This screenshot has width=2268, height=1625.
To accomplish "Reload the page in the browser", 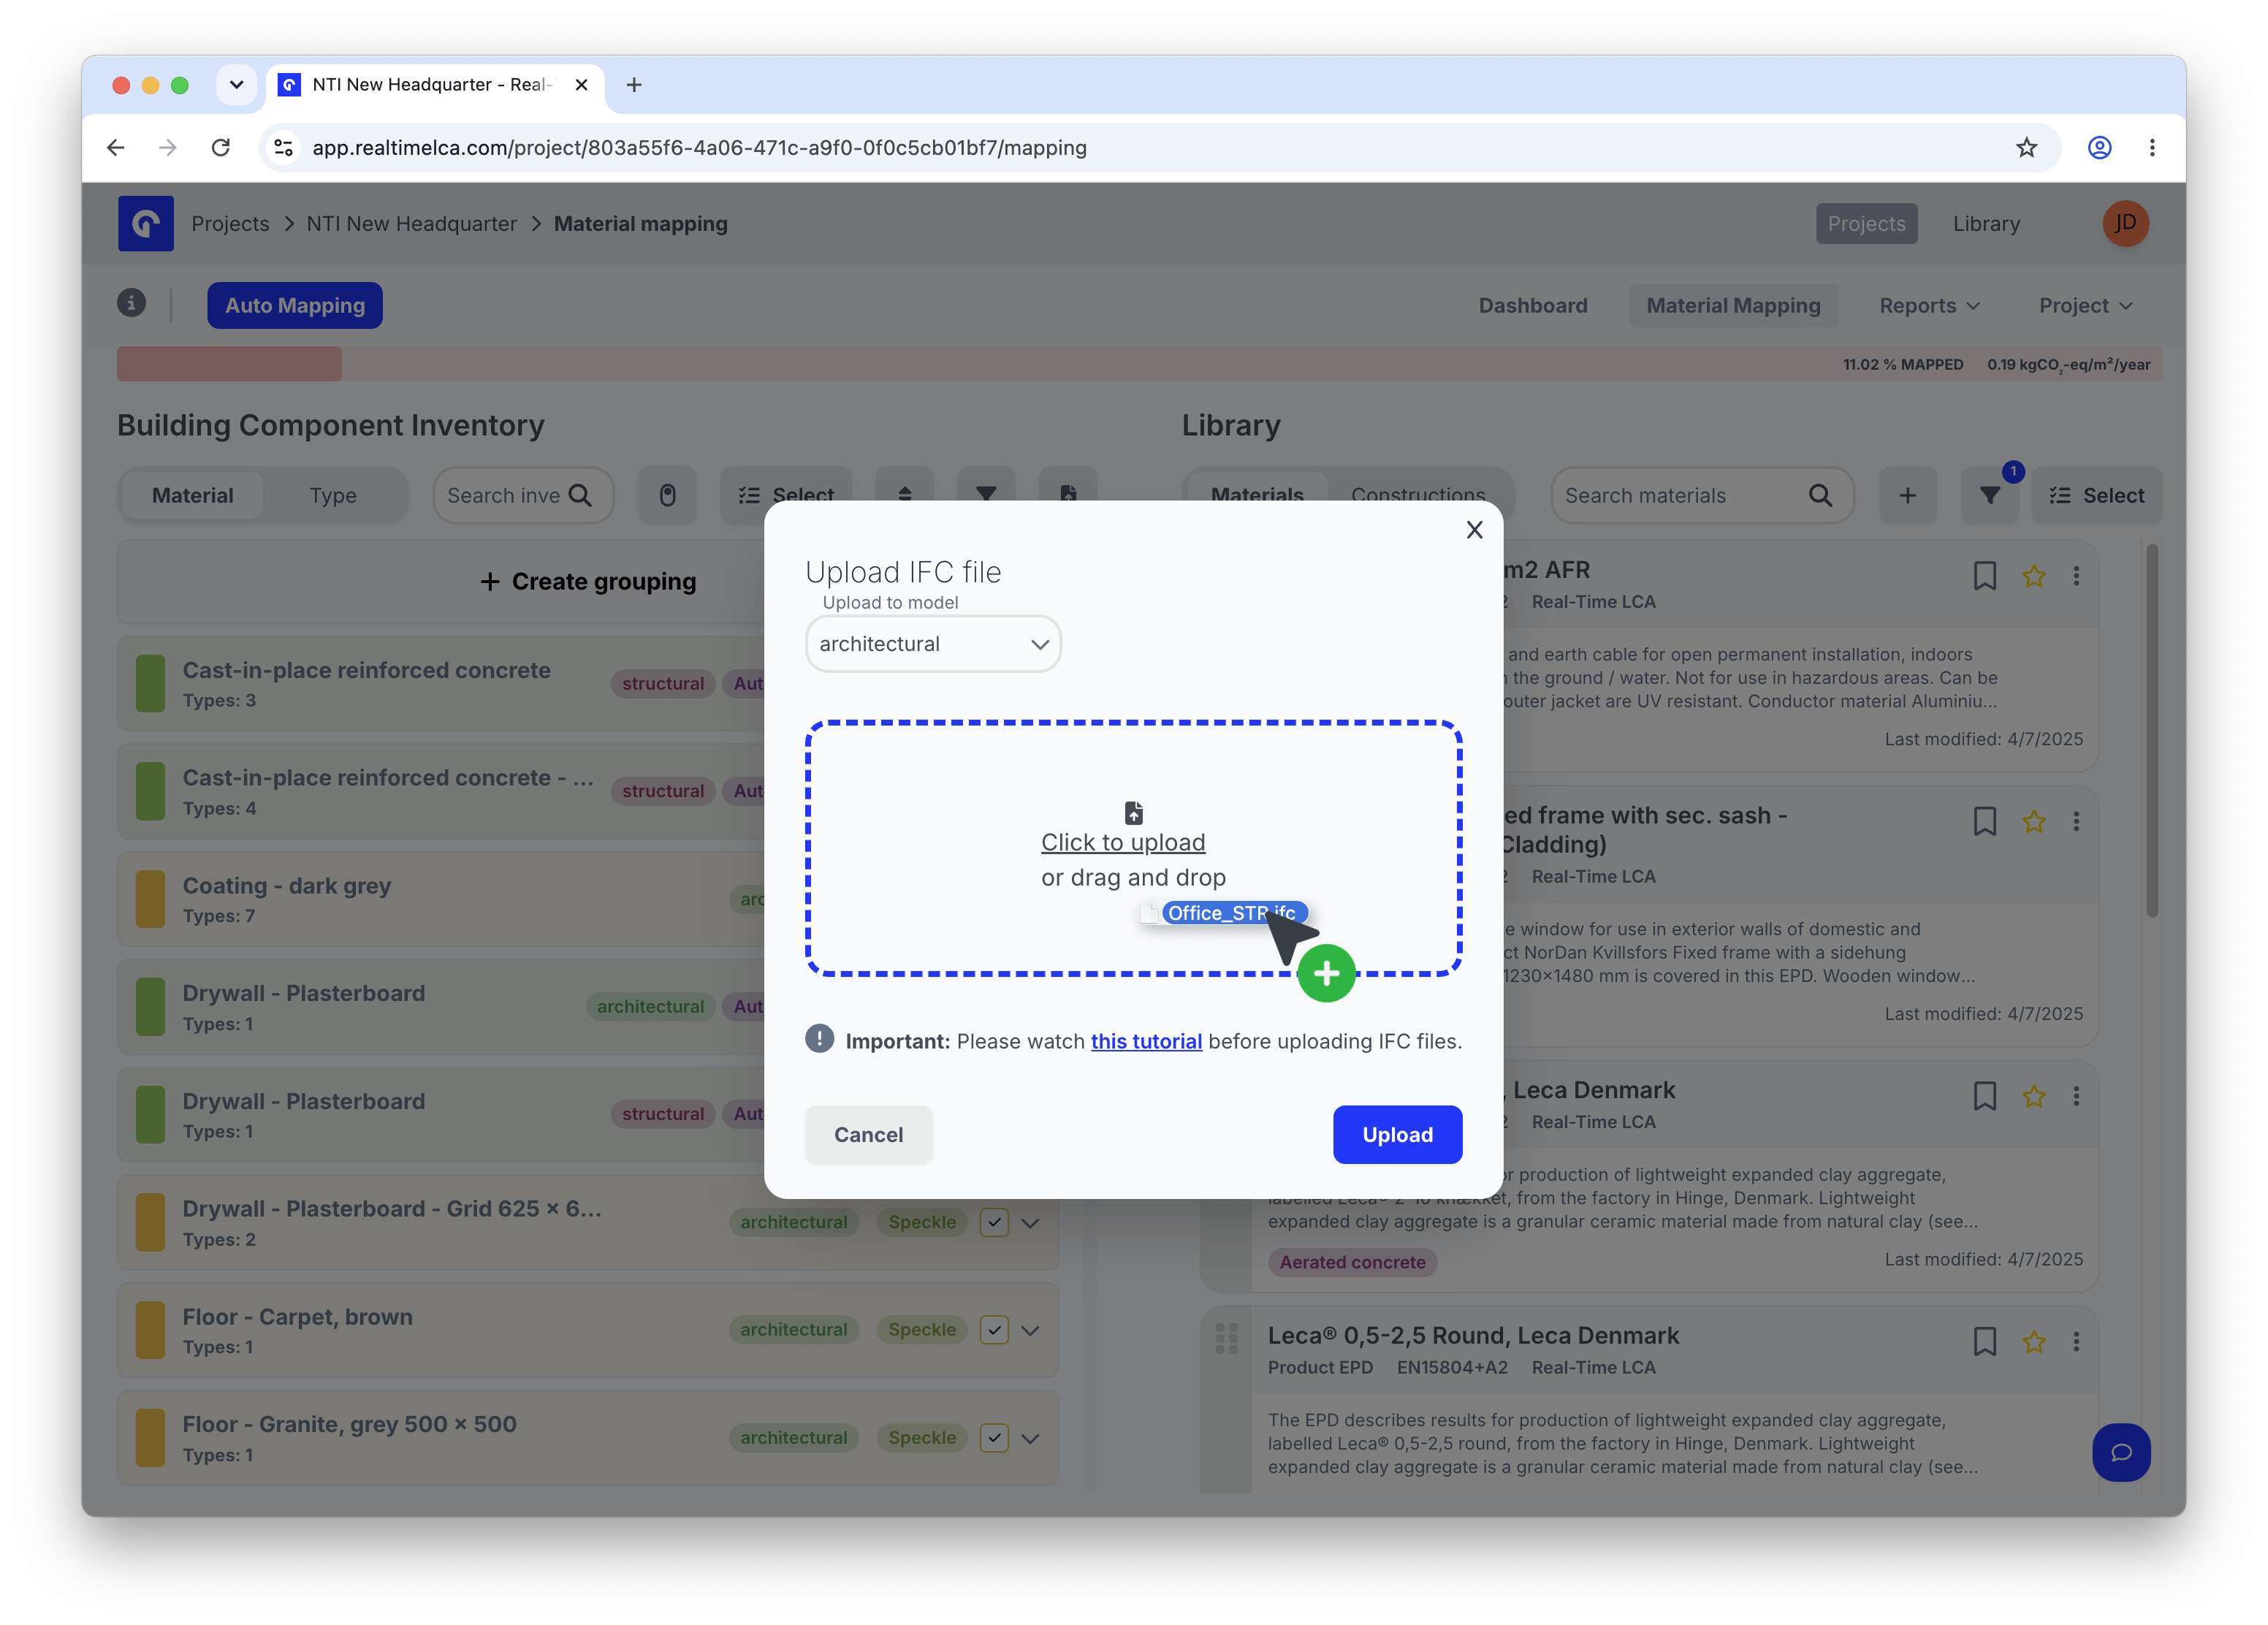I will [221, 148].
